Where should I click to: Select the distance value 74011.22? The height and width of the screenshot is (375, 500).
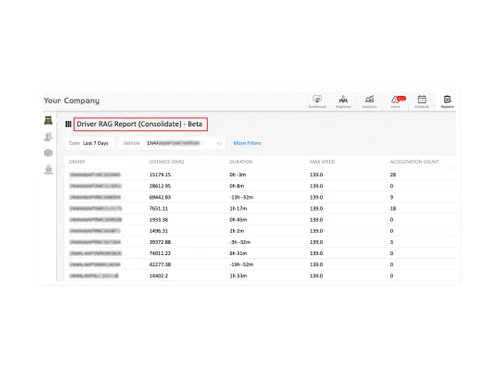pyautogui.click(x=160, y=254)
